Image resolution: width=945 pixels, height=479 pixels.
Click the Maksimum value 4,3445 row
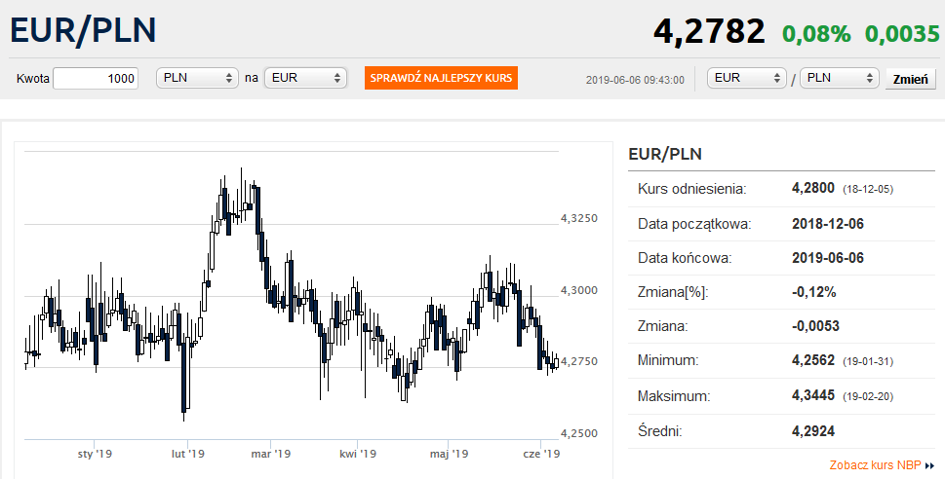[782, 396]
